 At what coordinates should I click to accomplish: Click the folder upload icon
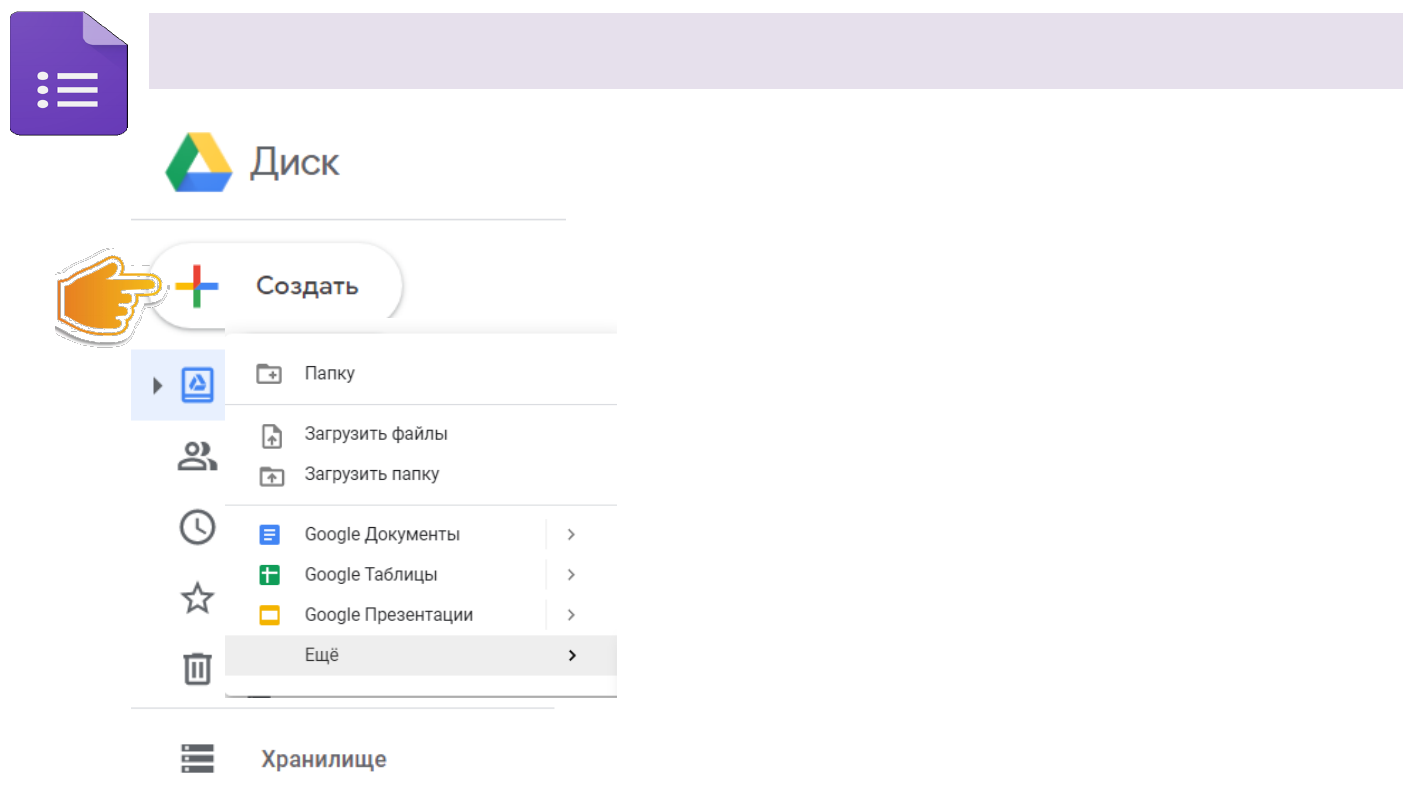click(271, 476)
